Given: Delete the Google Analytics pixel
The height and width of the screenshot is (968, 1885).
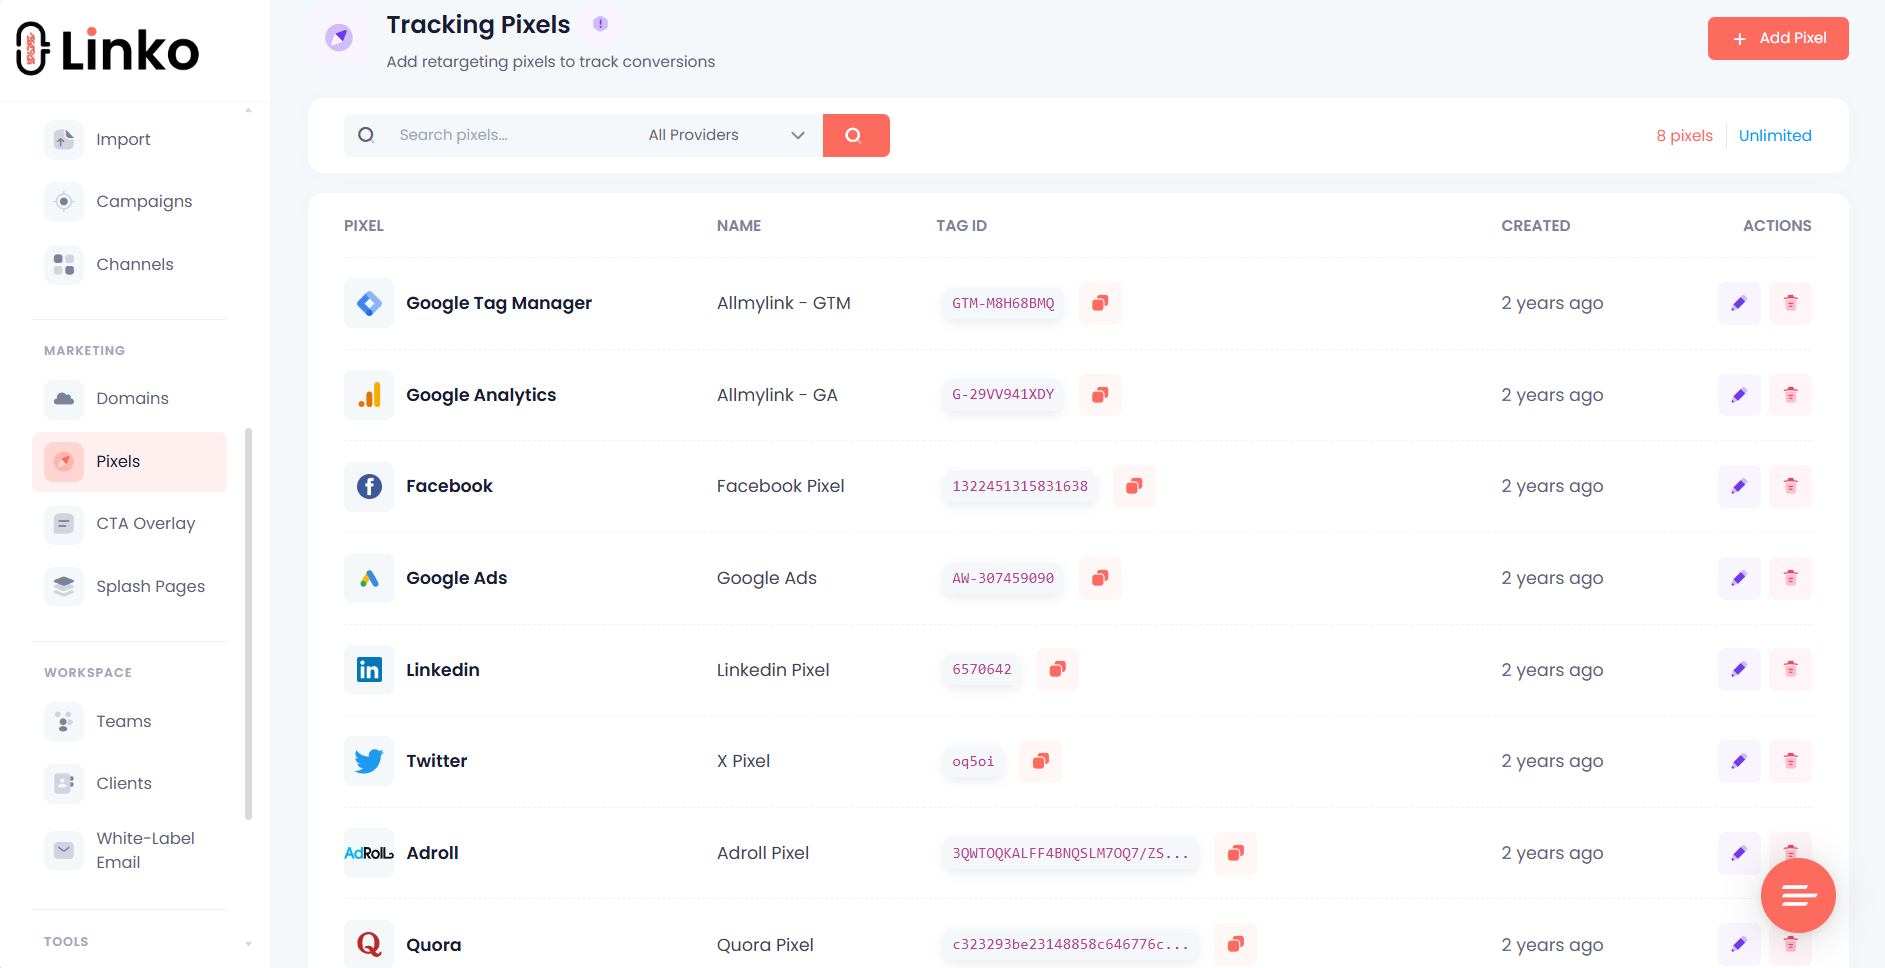Looking at the screenshot, I should click(1790, 395).
